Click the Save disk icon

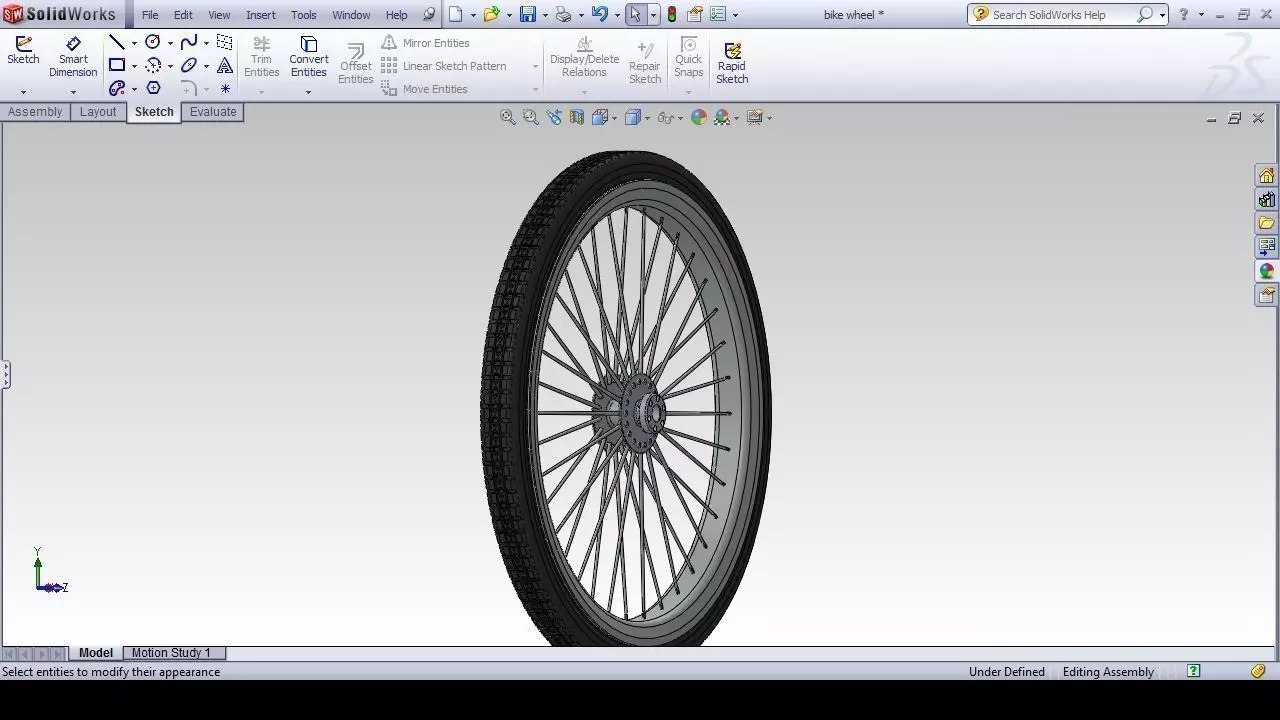point(528,14)
